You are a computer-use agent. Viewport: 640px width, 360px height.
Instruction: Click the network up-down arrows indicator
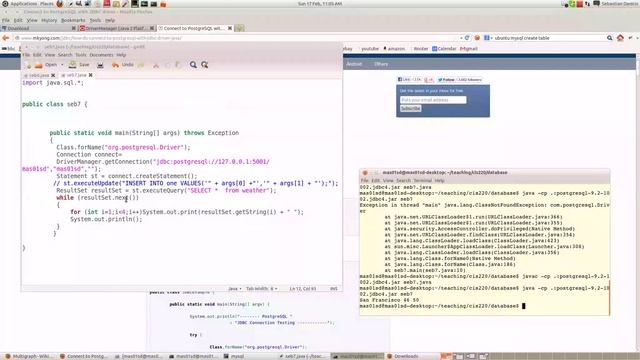(x=587, y=4)
